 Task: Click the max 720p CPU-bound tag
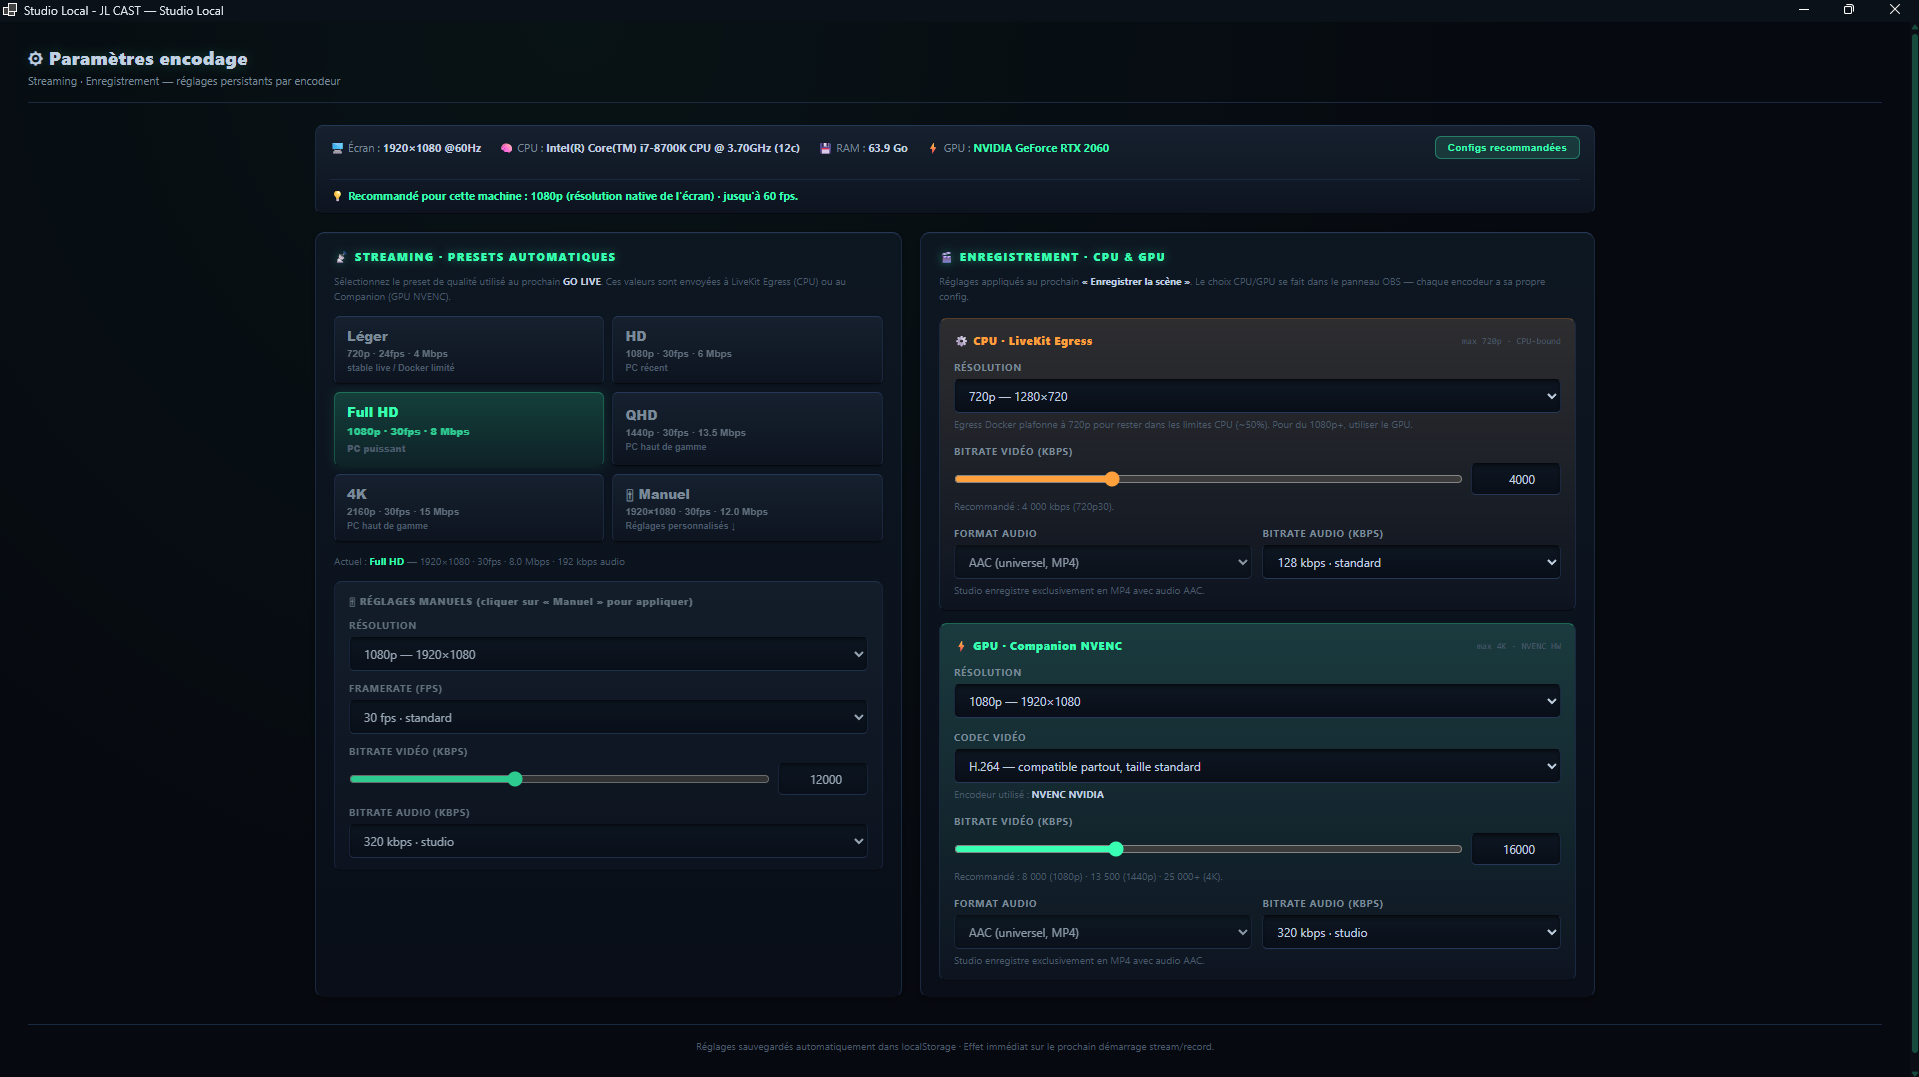coord(1510,341)
